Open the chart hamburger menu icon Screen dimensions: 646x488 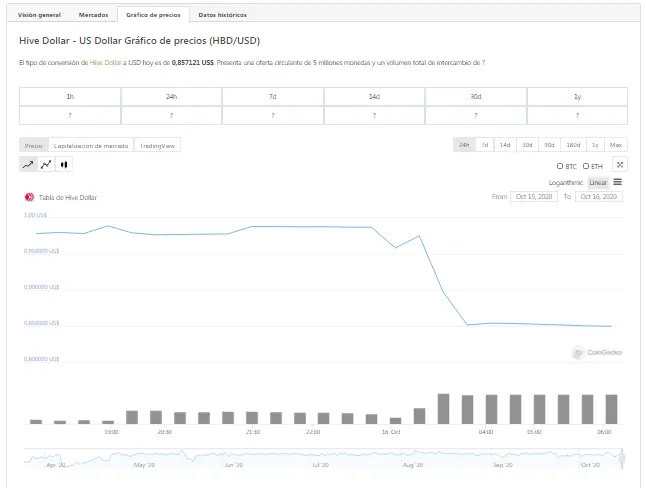coord(617,182)
